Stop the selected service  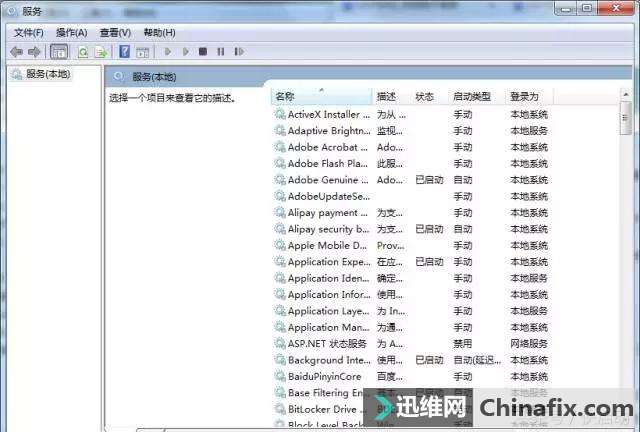(203, 51)
